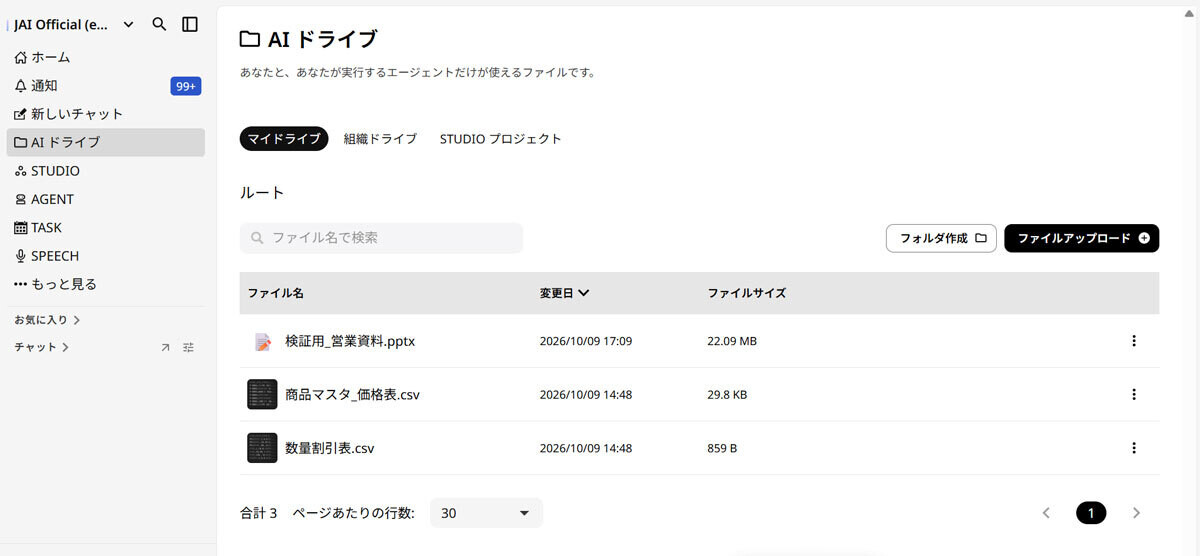Switch to マイドライブ tab
The height and width of the screenshot is (556, 1200).
(x=284, y=139)
